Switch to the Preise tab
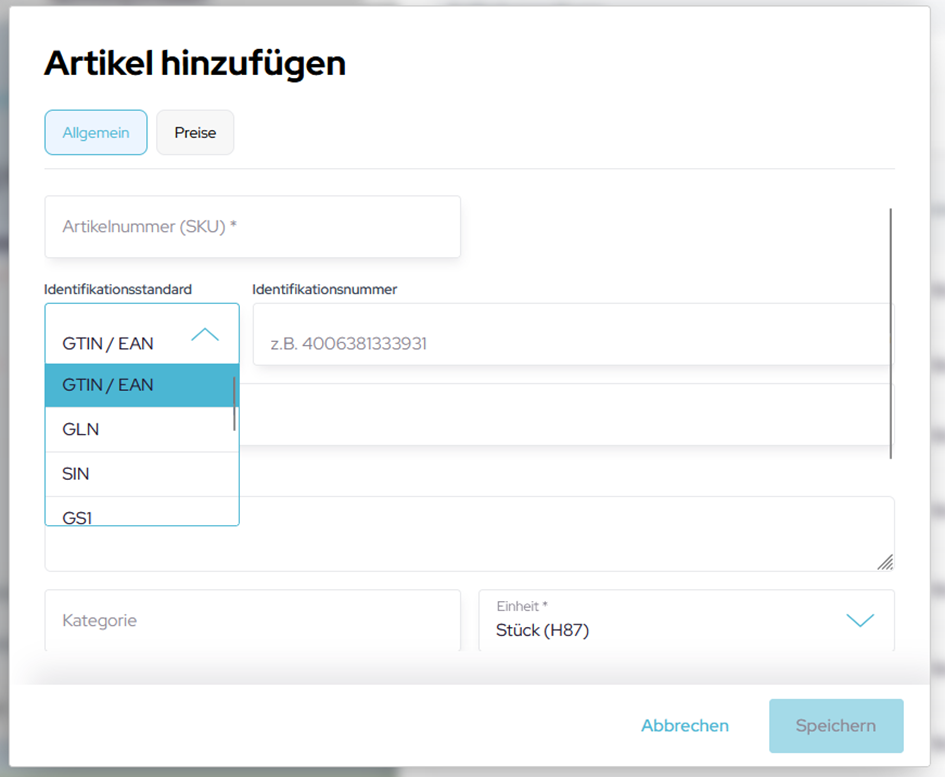This screenshot has height=777, width=945. coord(195,133)
